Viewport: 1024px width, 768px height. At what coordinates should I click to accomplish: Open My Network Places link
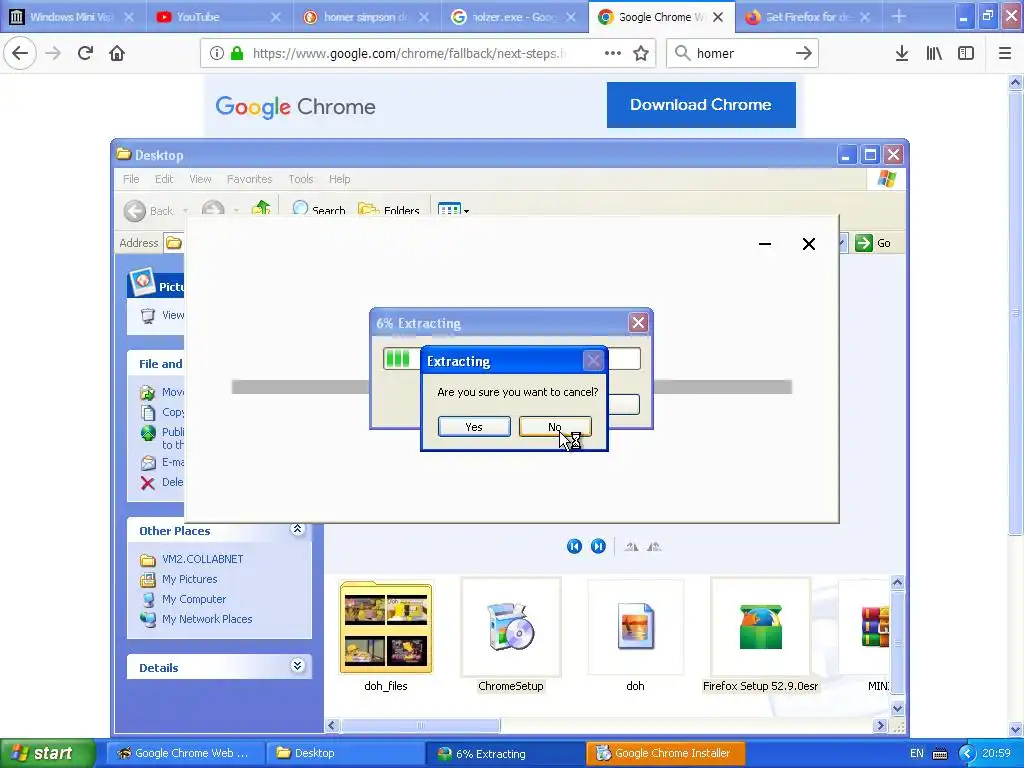(x=207, y=618)
